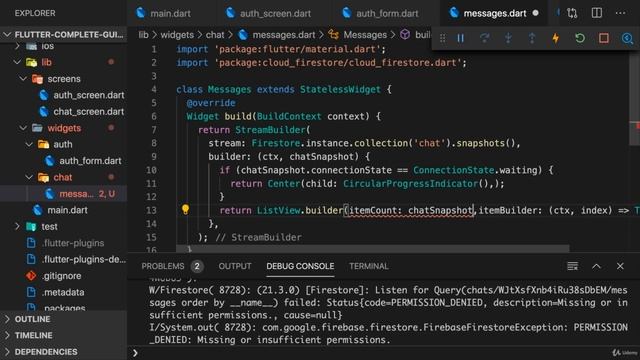Select the DEBUG CONSOLE tab
Viewport: 640px width, 360px height.
pyautogui.click(x=300, y=266)
